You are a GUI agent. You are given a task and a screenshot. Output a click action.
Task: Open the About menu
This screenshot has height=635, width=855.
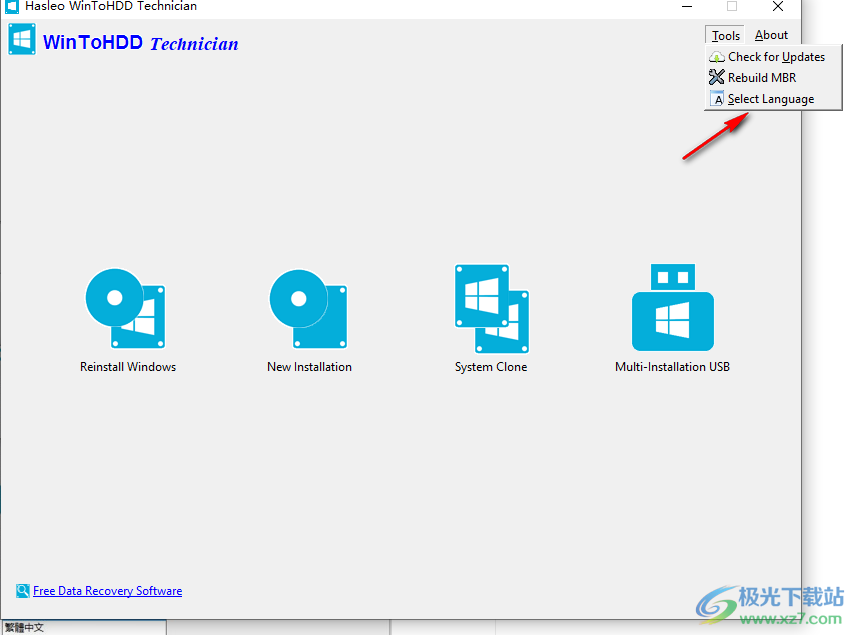(x=771, y=35)
